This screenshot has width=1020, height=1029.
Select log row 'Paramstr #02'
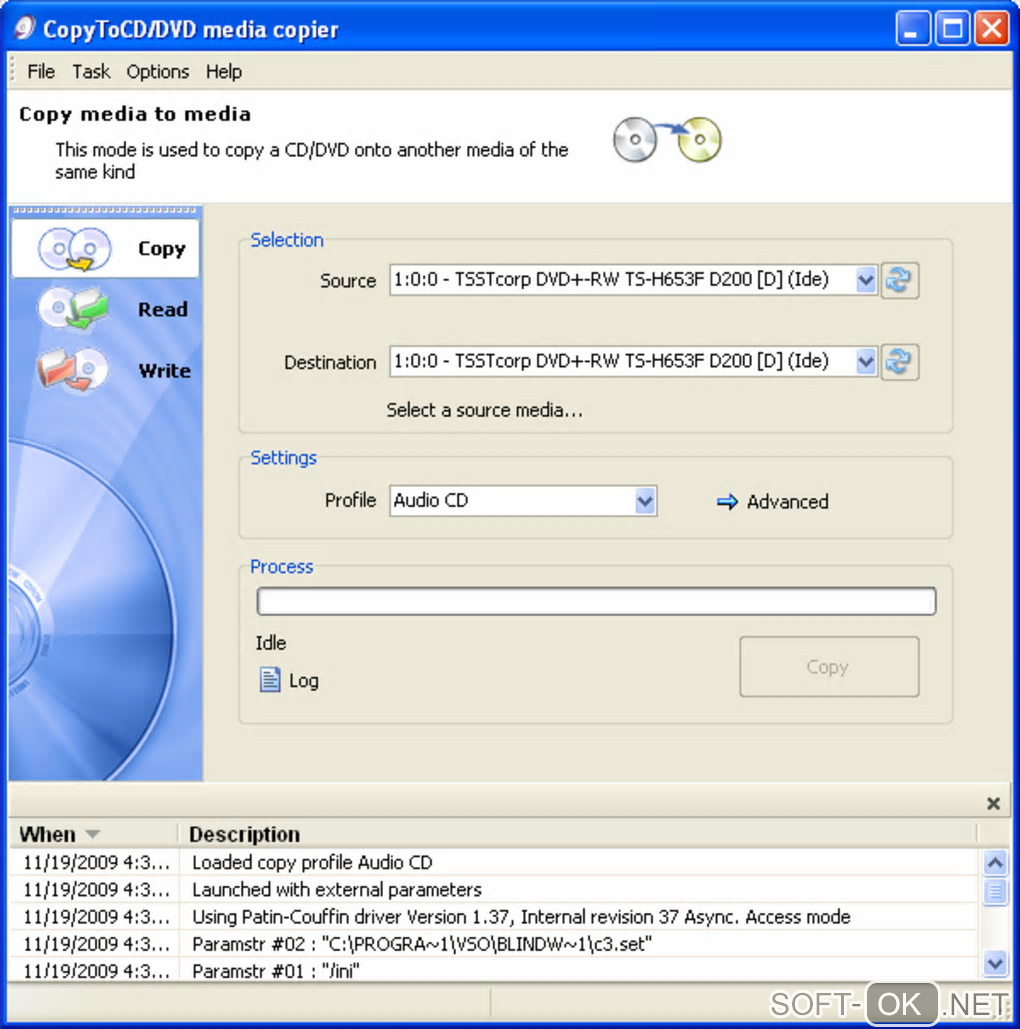[x=494, y=944]
